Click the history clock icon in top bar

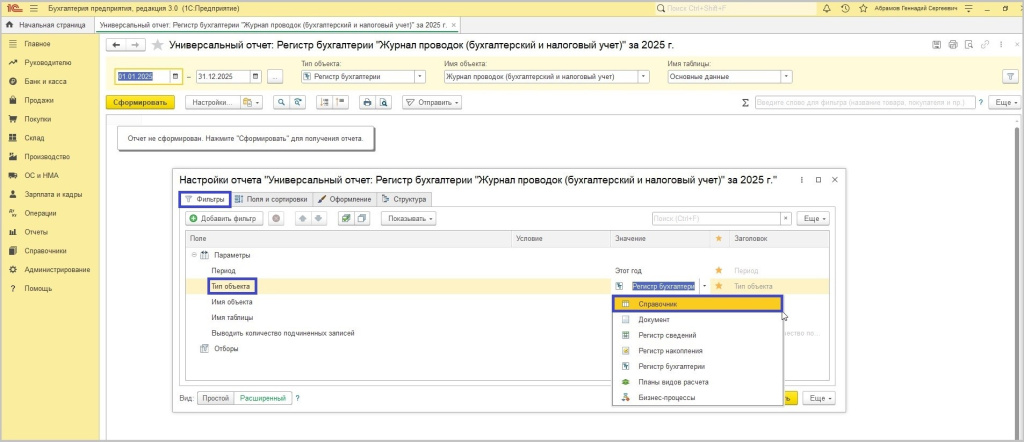click(844, 8)
